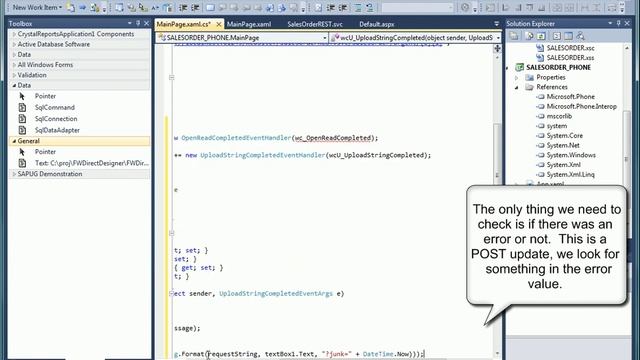
Task: Open Toolbox window position dropdown arrow
Action: (x=130, y=23)
